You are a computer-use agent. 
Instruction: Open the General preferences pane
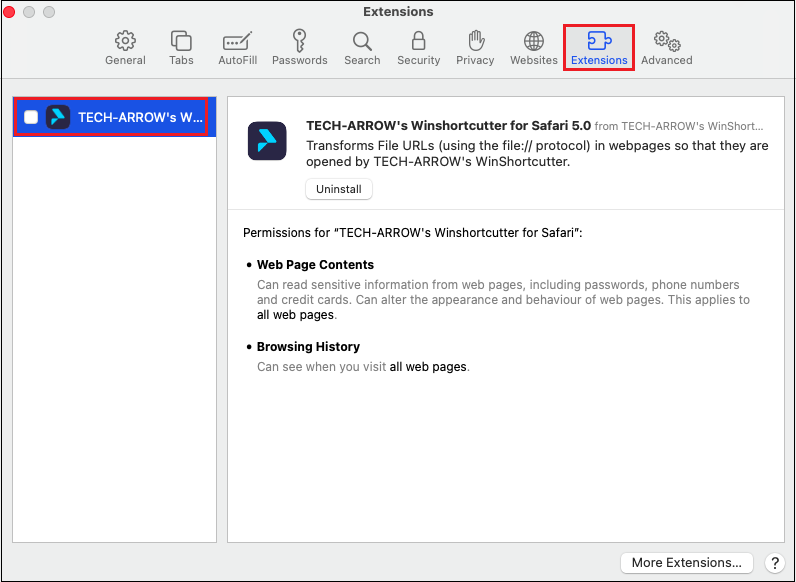point(125,48)
